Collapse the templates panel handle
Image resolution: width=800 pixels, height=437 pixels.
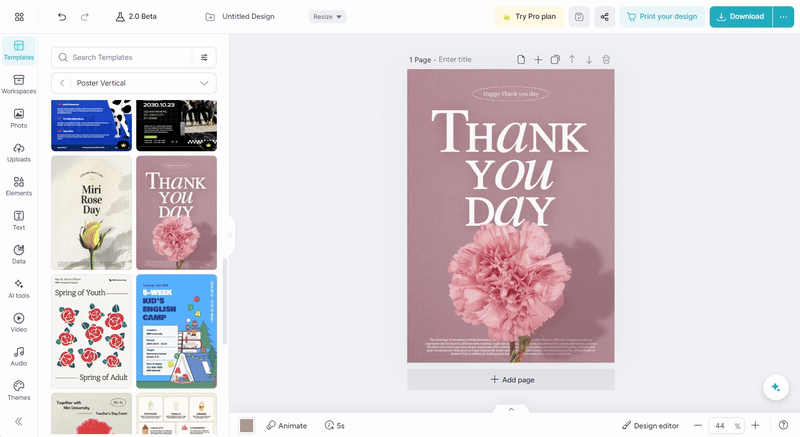[231, 235]
